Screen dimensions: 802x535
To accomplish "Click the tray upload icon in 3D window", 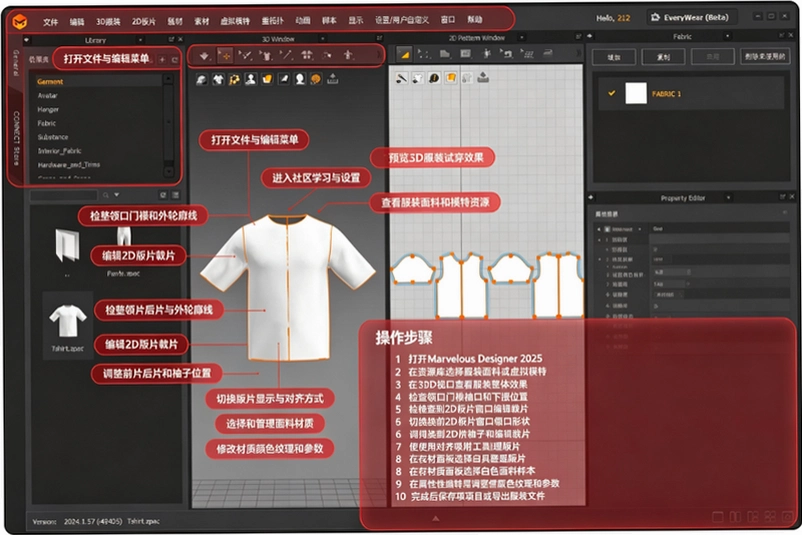I will pos(332,79).
